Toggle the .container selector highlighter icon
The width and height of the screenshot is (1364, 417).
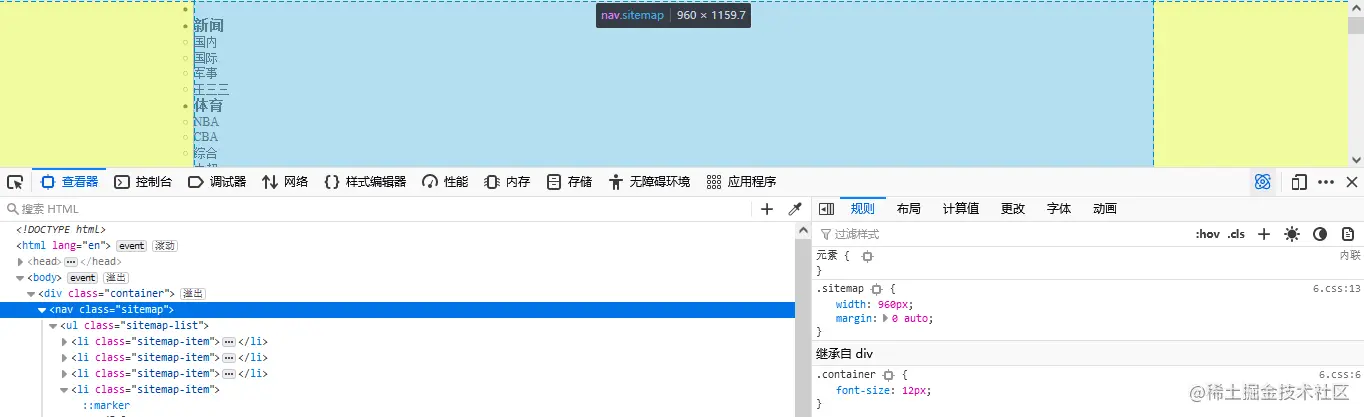tap(888, 375)
